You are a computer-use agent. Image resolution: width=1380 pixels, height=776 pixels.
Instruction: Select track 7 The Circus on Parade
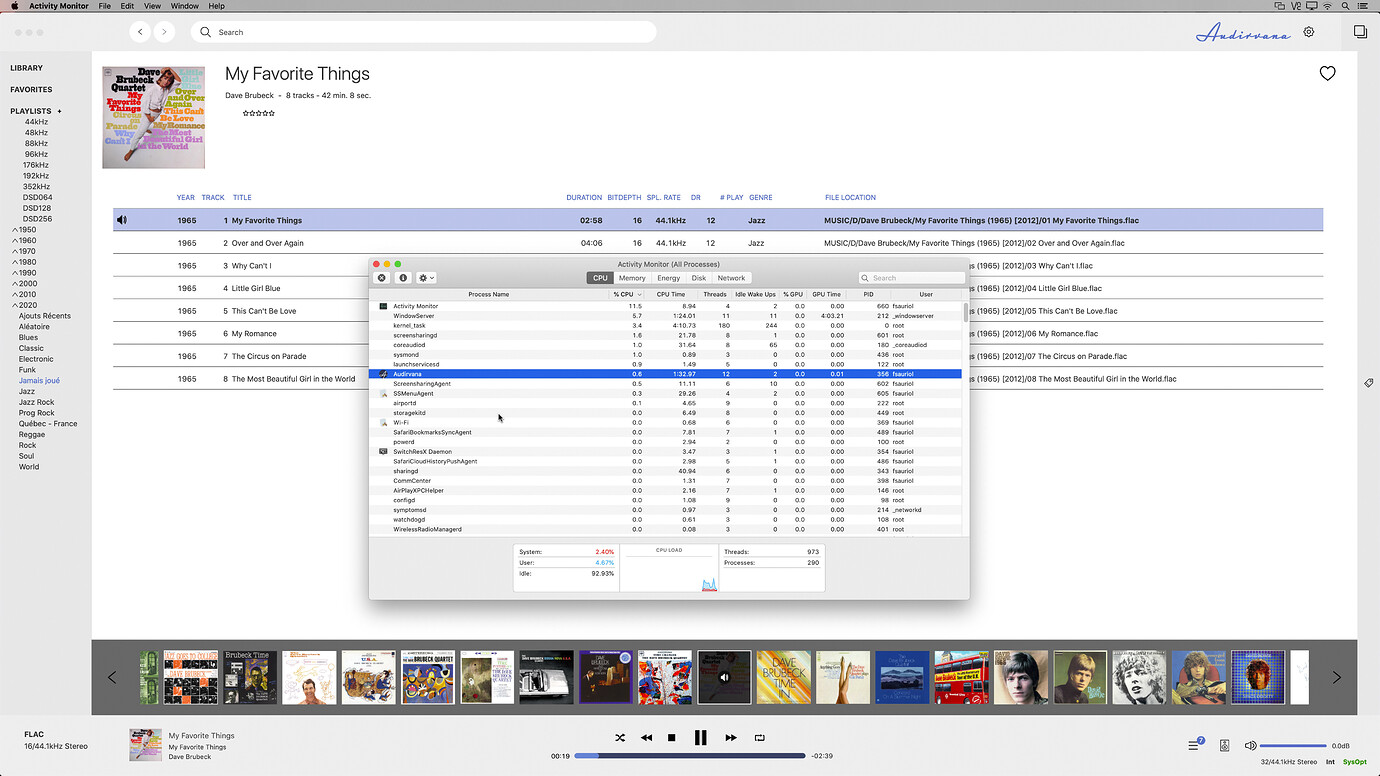718,356
